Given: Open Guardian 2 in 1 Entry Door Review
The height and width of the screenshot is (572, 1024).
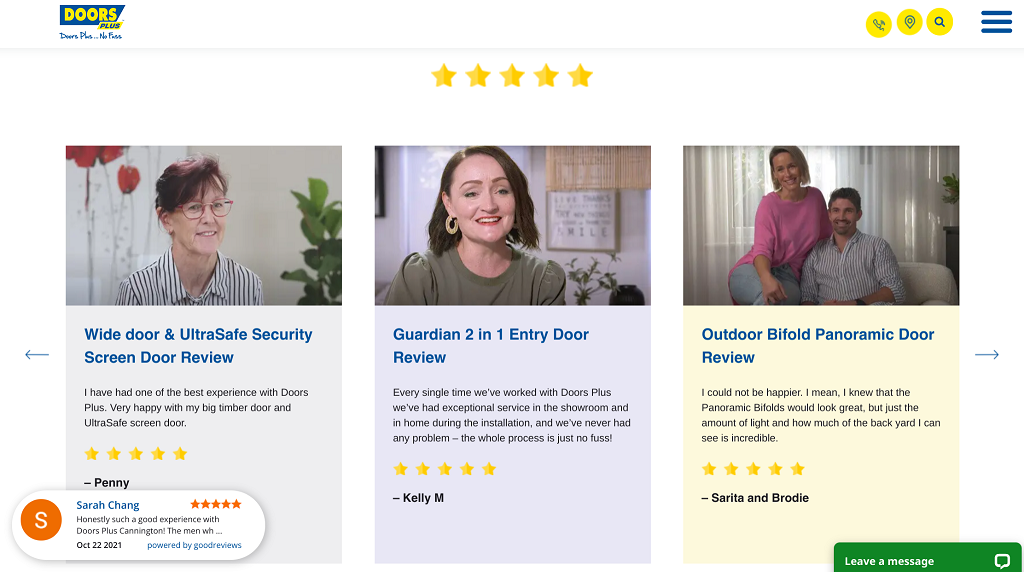Looking at the screenshot, I should point(490,345).
